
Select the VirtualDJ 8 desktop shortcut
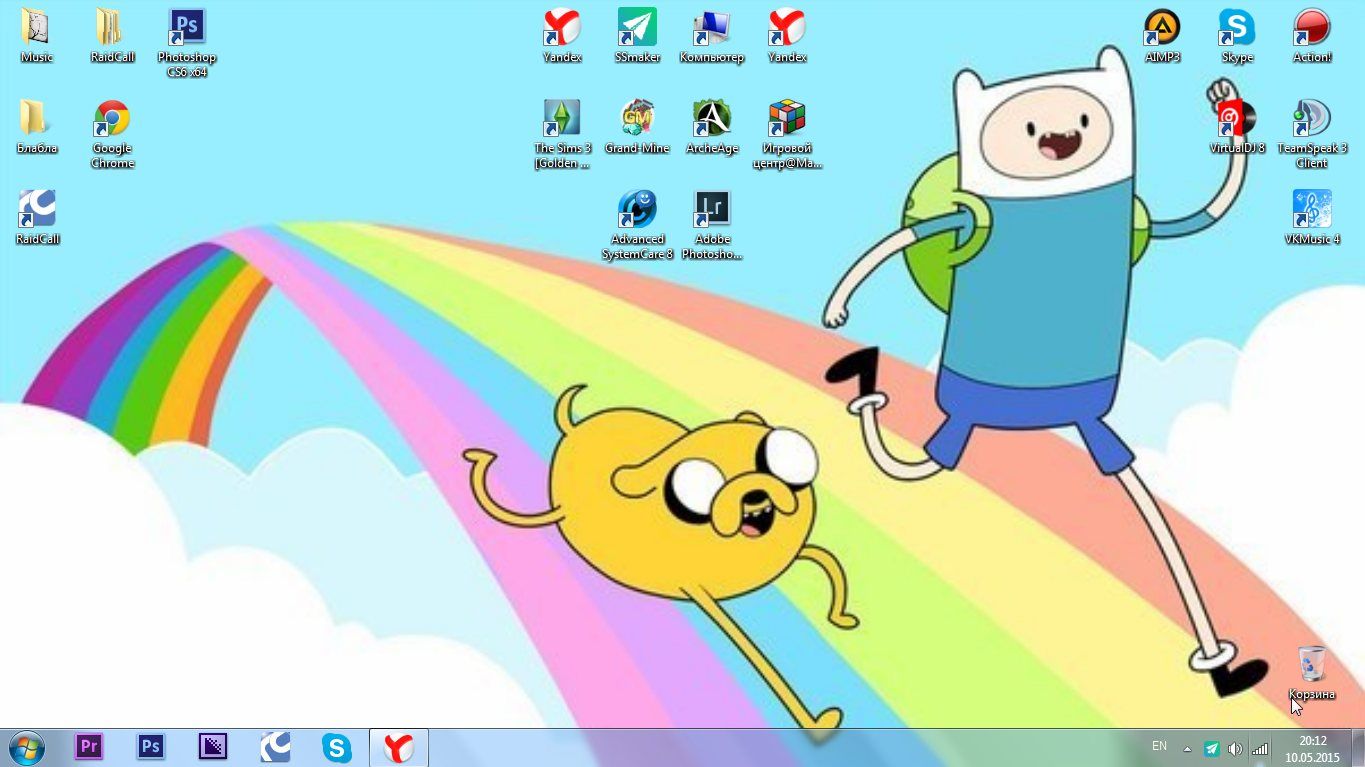pyautogui.click(x=1237, y=127)
